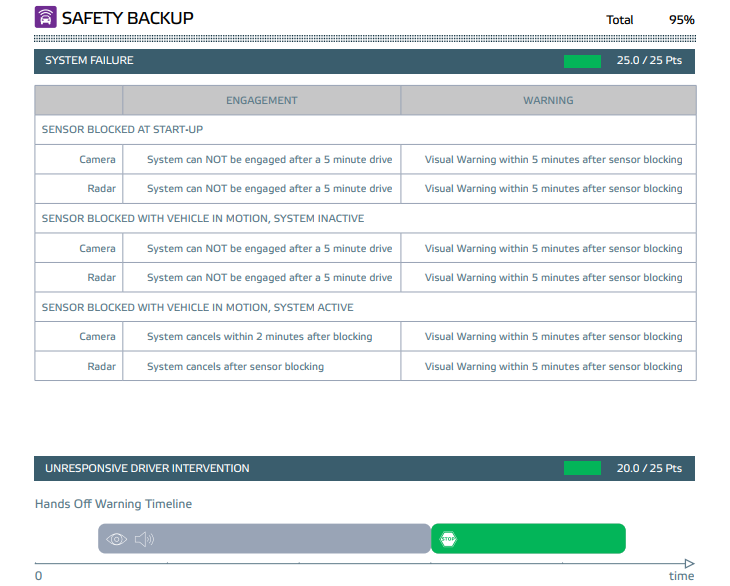Viewport: 730px width, 586px height.
Task: Click the purple Safety Backup car icon
Action: [x=46, y=17]
